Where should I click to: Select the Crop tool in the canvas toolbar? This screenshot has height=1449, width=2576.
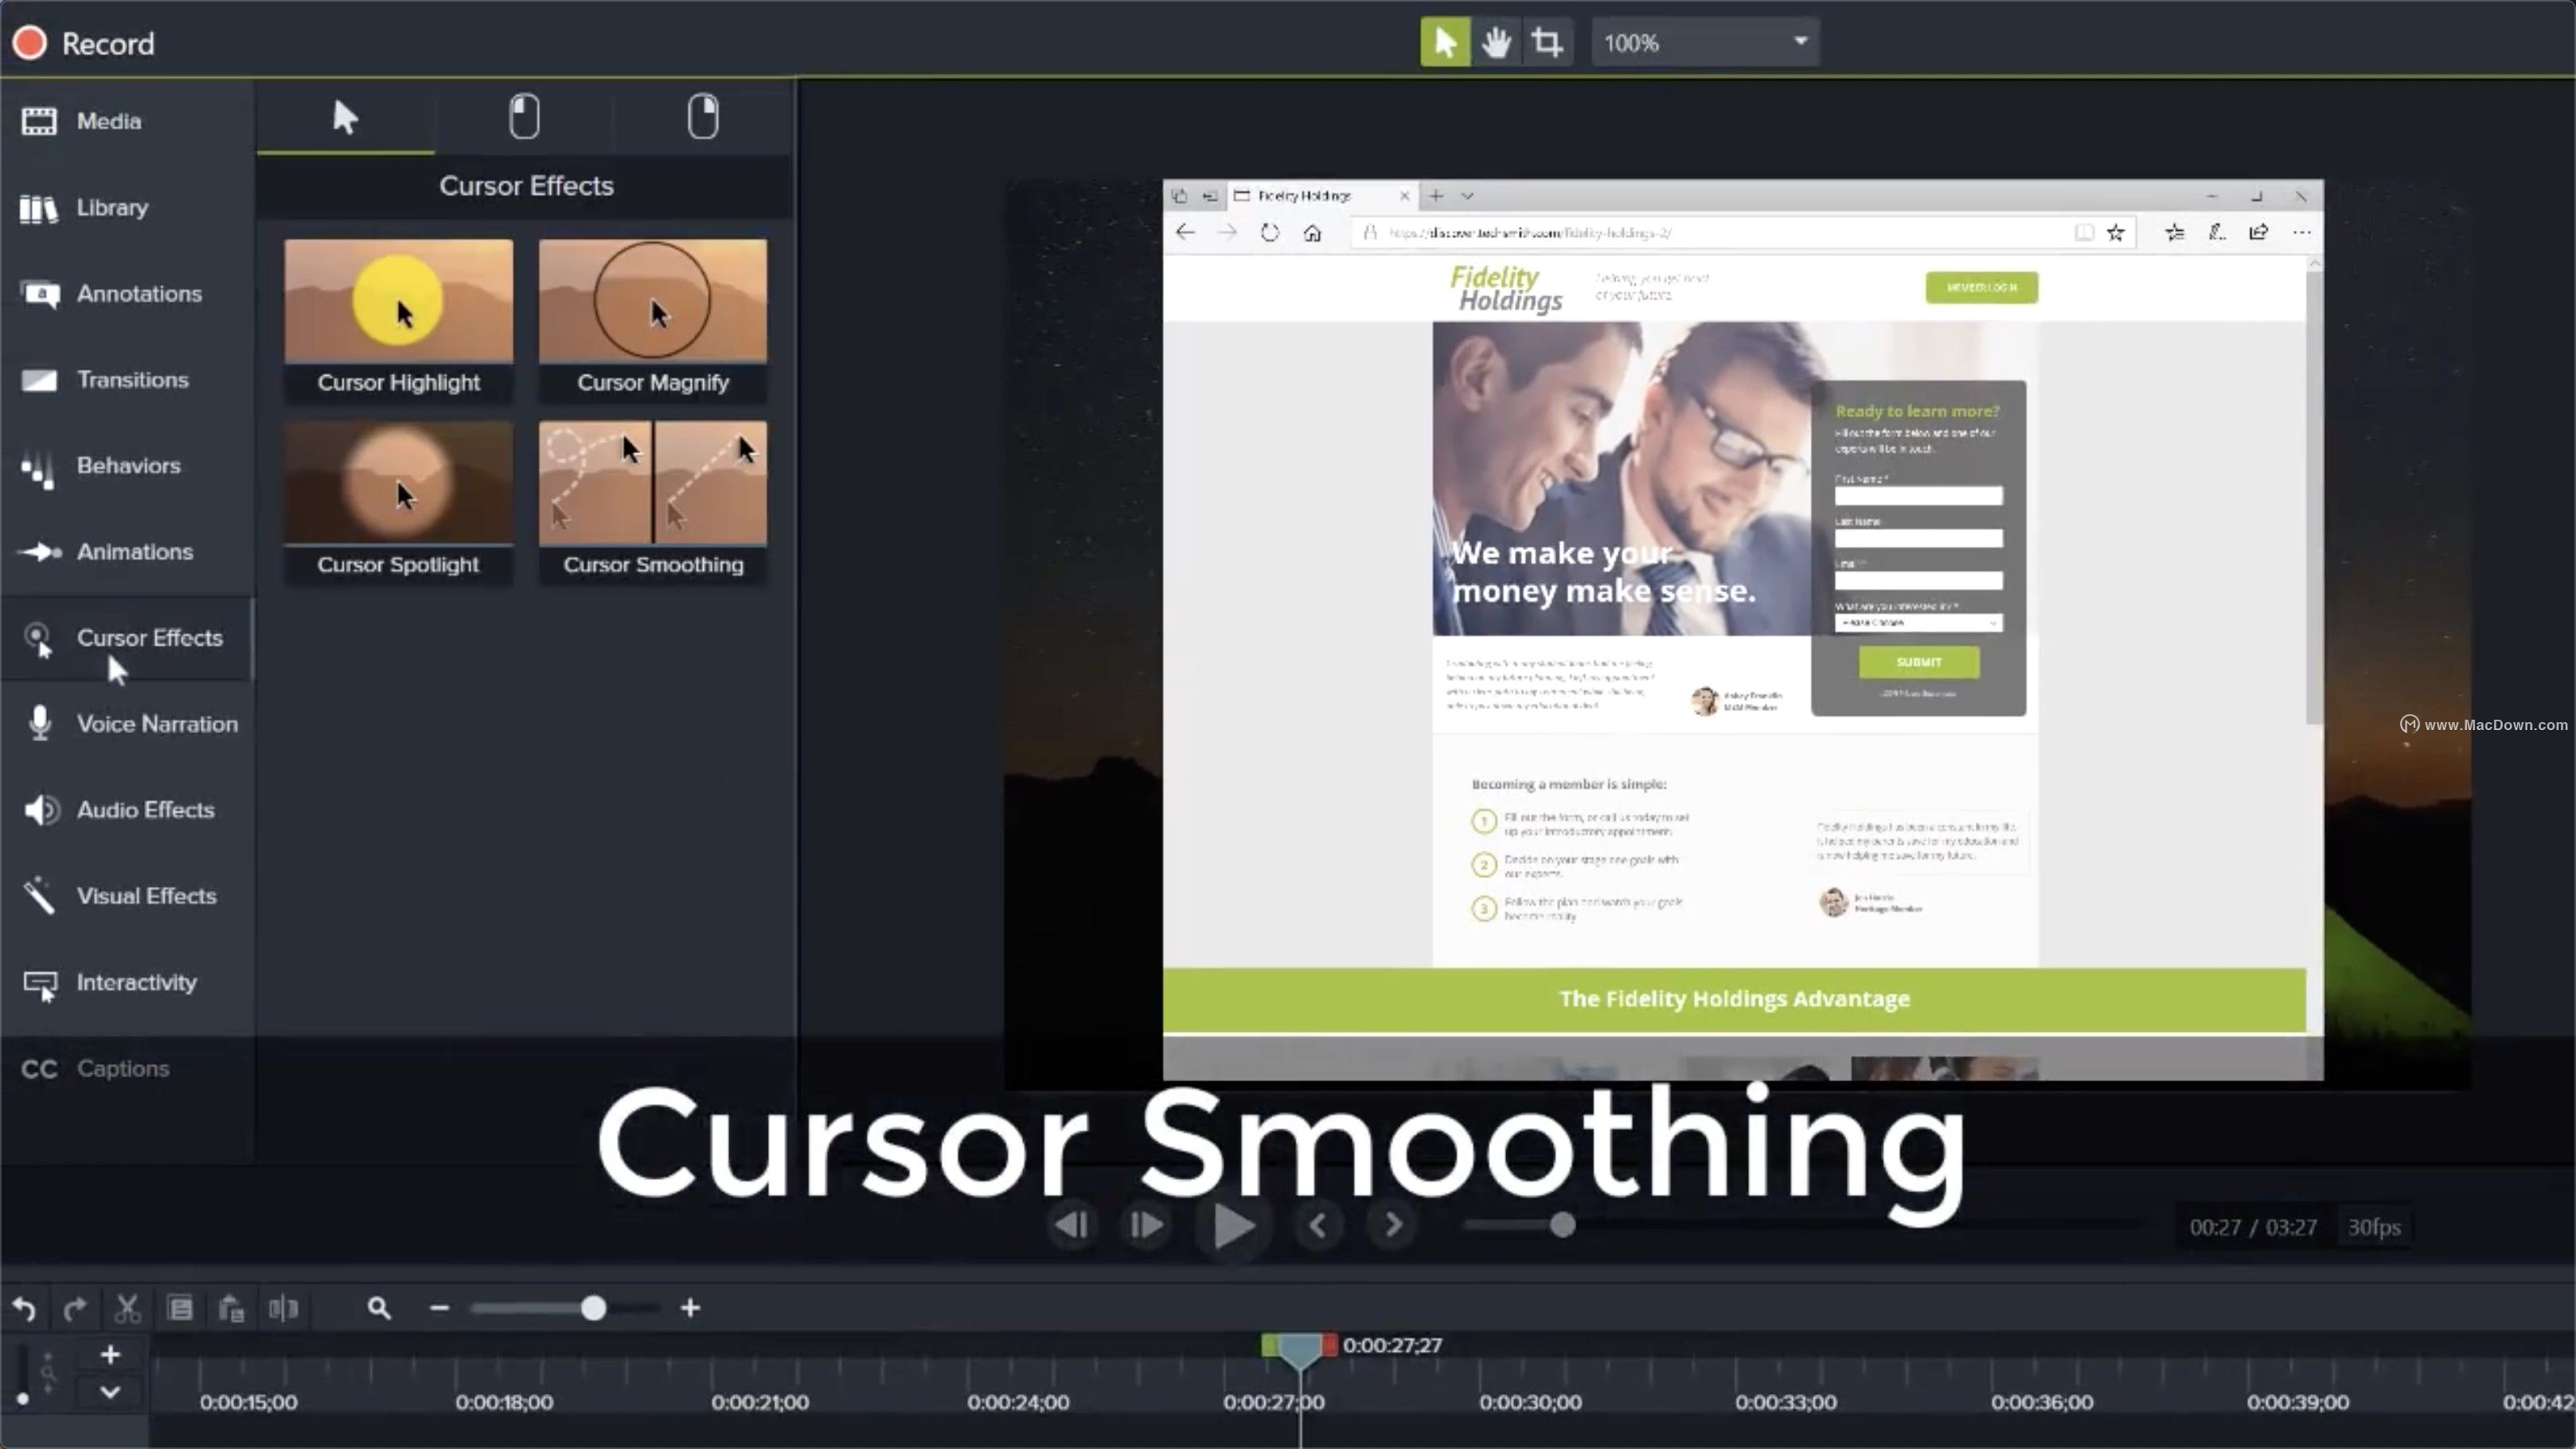coord(1547,42)
